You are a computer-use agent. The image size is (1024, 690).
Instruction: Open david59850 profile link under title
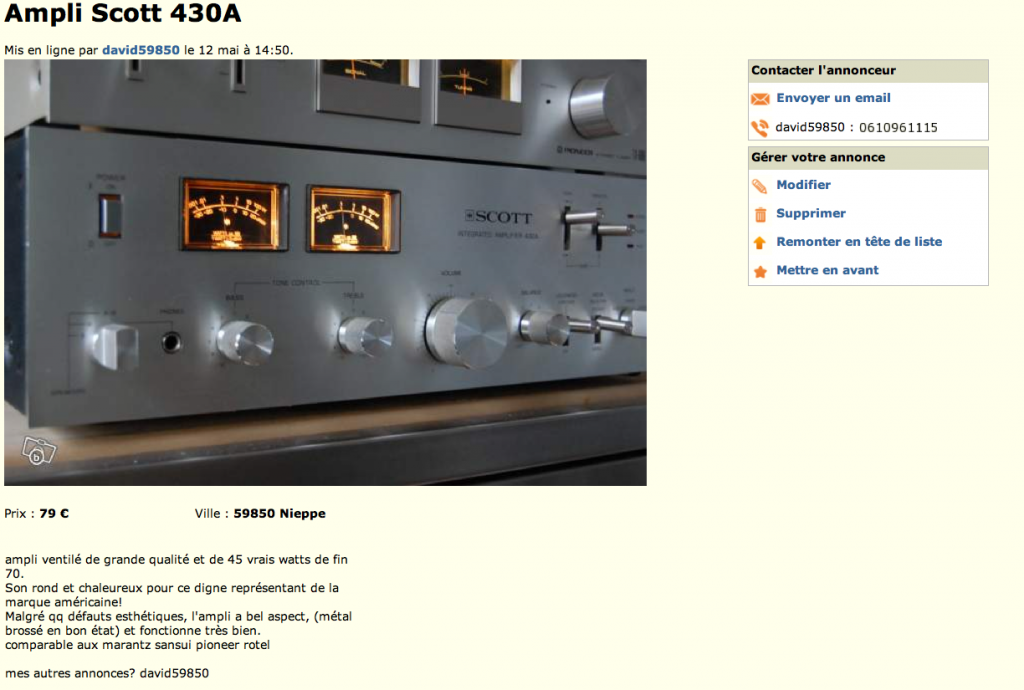pos(141,50)
